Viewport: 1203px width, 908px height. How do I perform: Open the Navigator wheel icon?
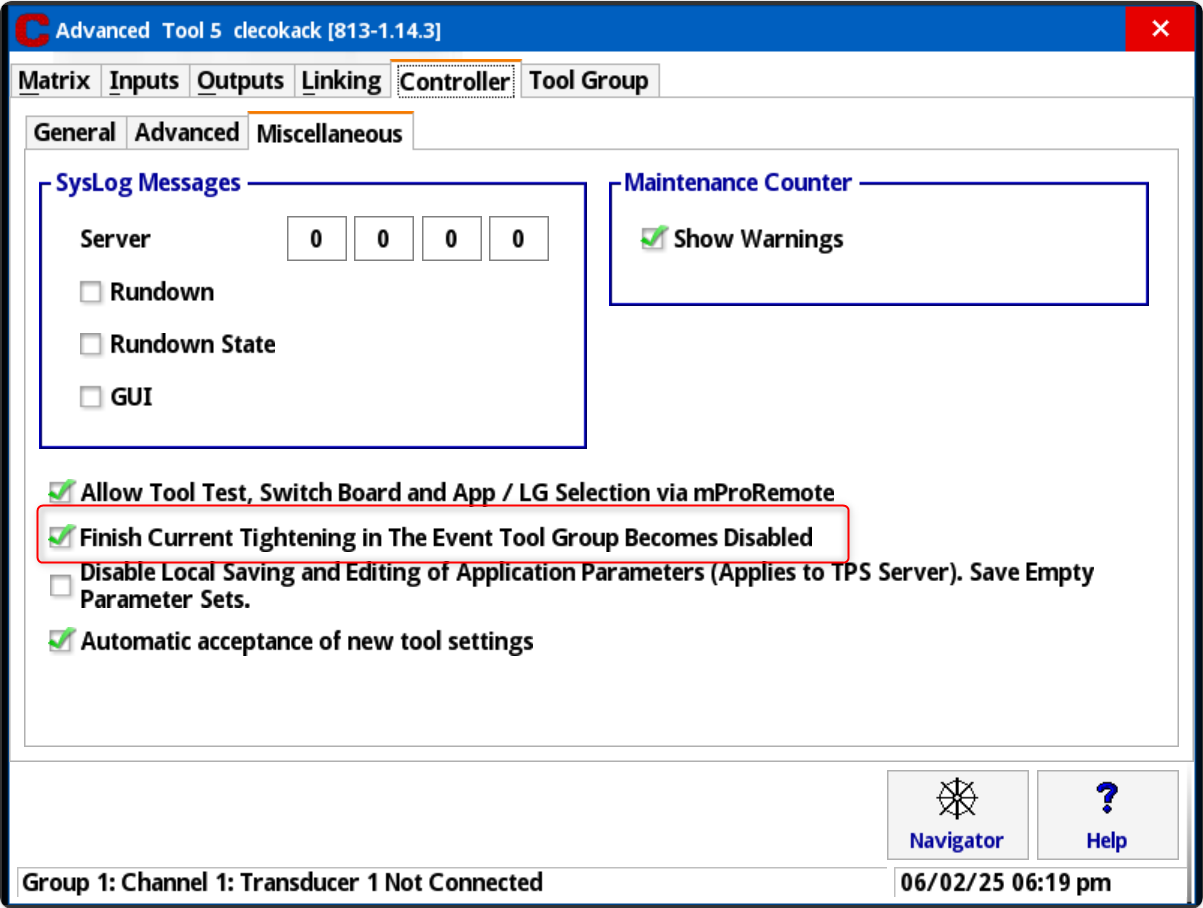(957, 799)
